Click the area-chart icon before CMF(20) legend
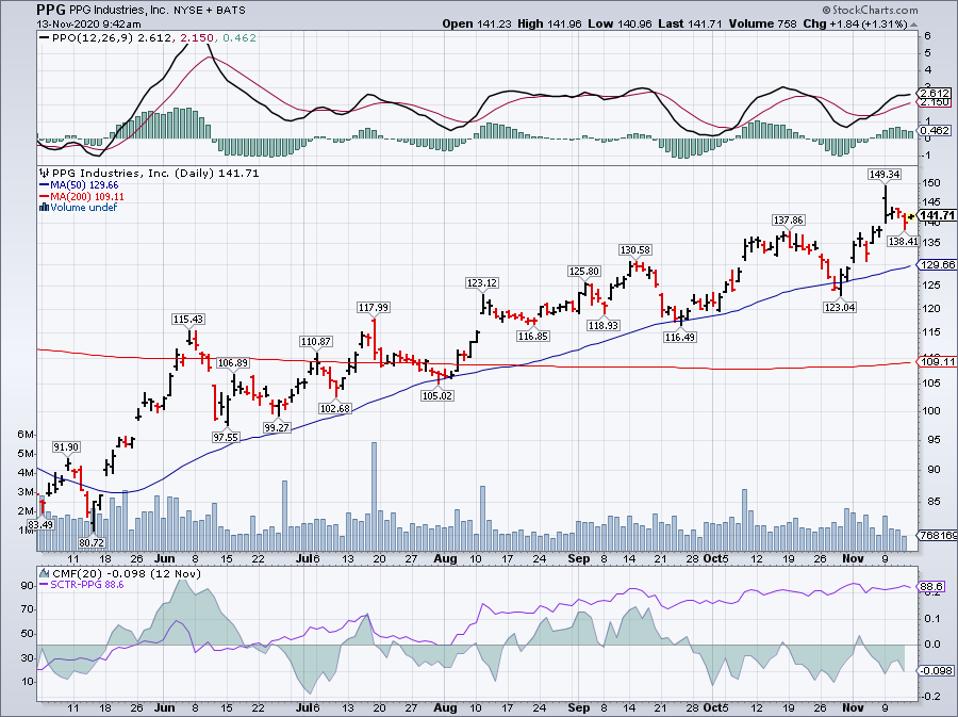Viewport: 958px width, 717px height. [x=44, y=573]
